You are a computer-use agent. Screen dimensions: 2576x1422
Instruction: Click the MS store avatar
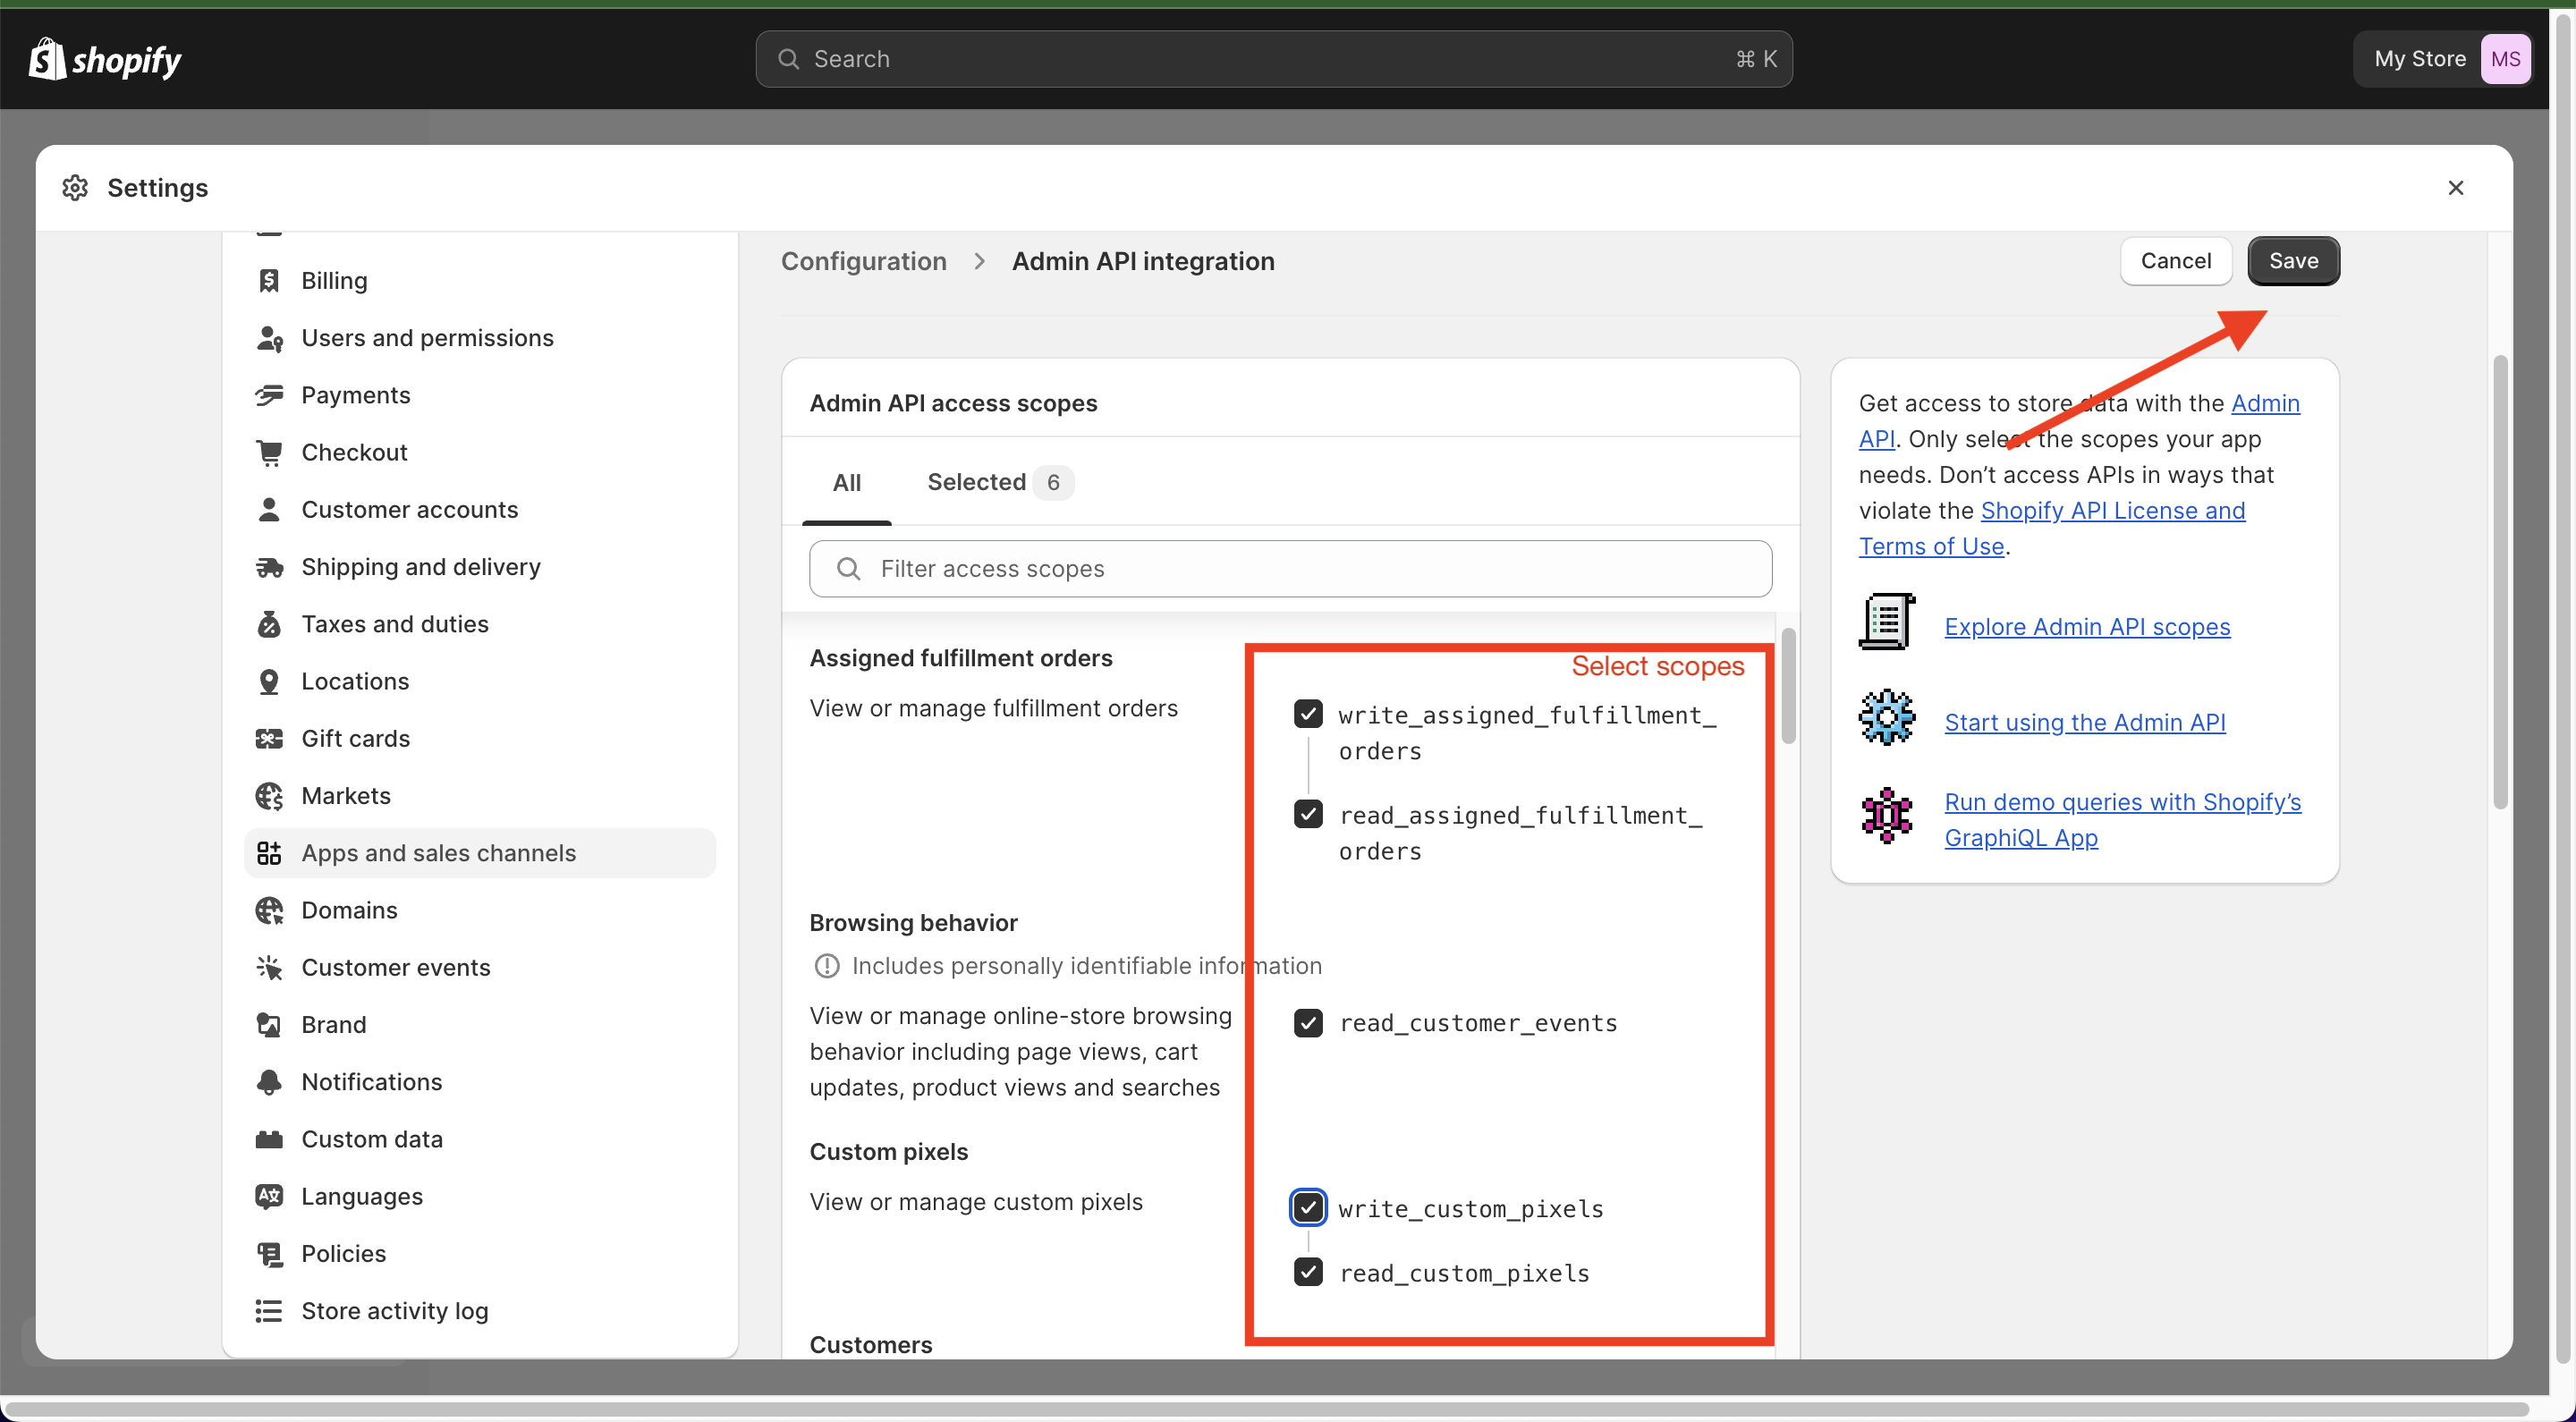(2505, 59)
